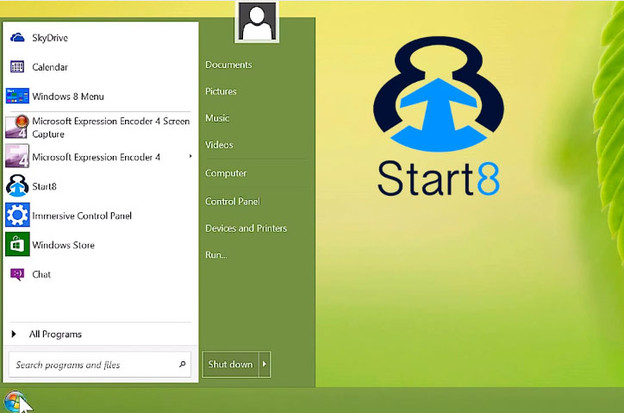The image size is (624, 413).
Task: Launch Start8 from its menu icon
Action: [17, 186]
